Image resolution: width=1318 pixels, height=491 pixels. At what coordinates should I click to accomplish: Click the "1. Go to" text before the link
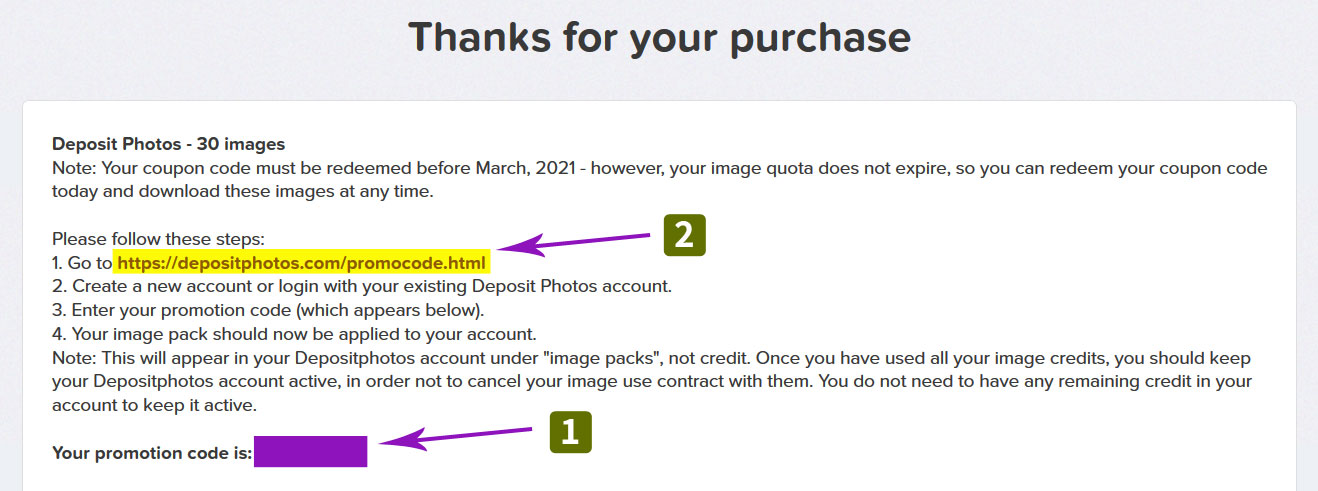click(81, 264)
